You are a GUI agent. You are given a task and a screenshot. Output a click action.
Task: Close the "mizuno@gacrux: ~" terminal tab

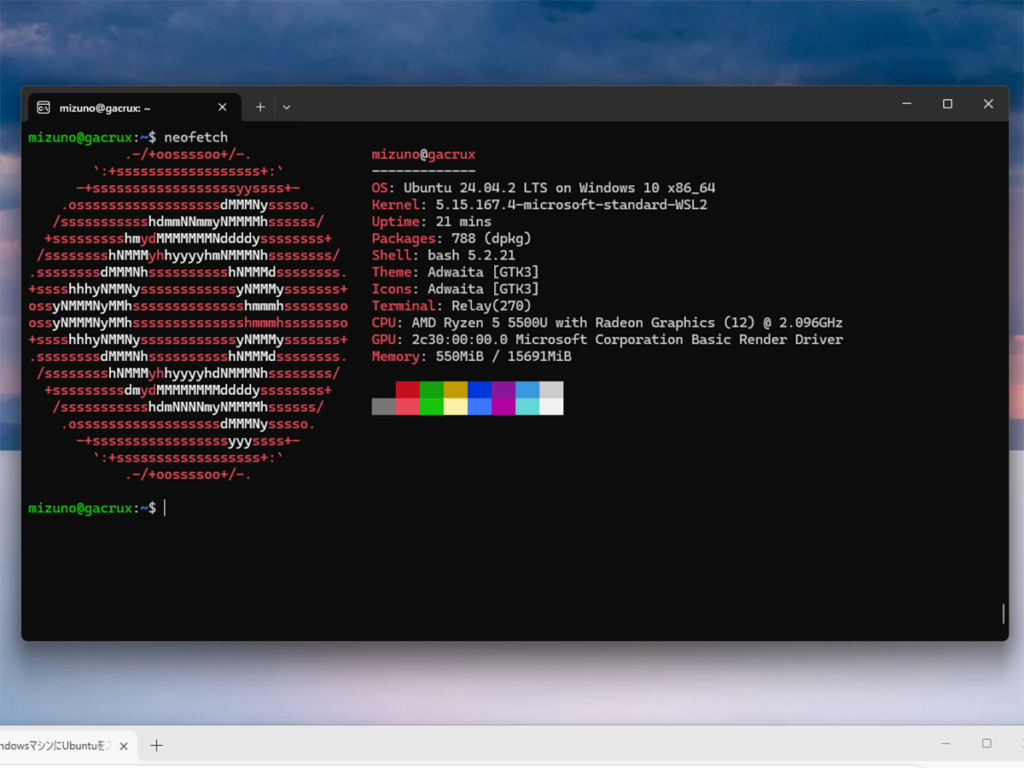(222, 106)
